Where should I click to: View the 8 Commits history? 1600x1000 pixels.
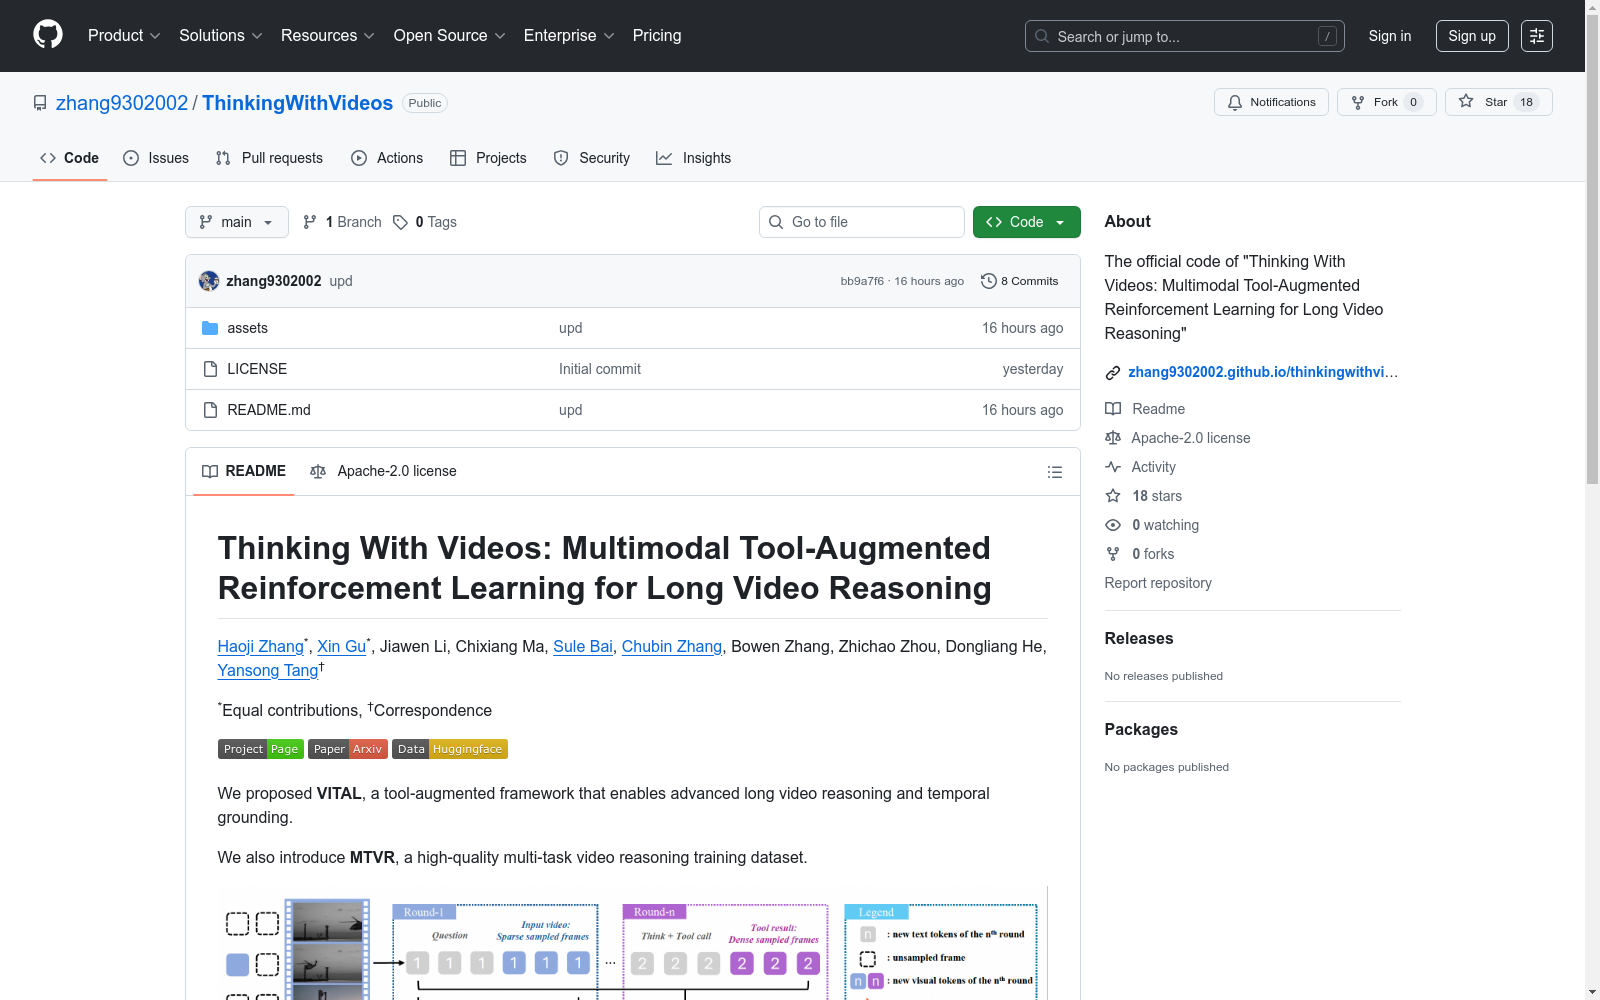tap(1020, 281)
